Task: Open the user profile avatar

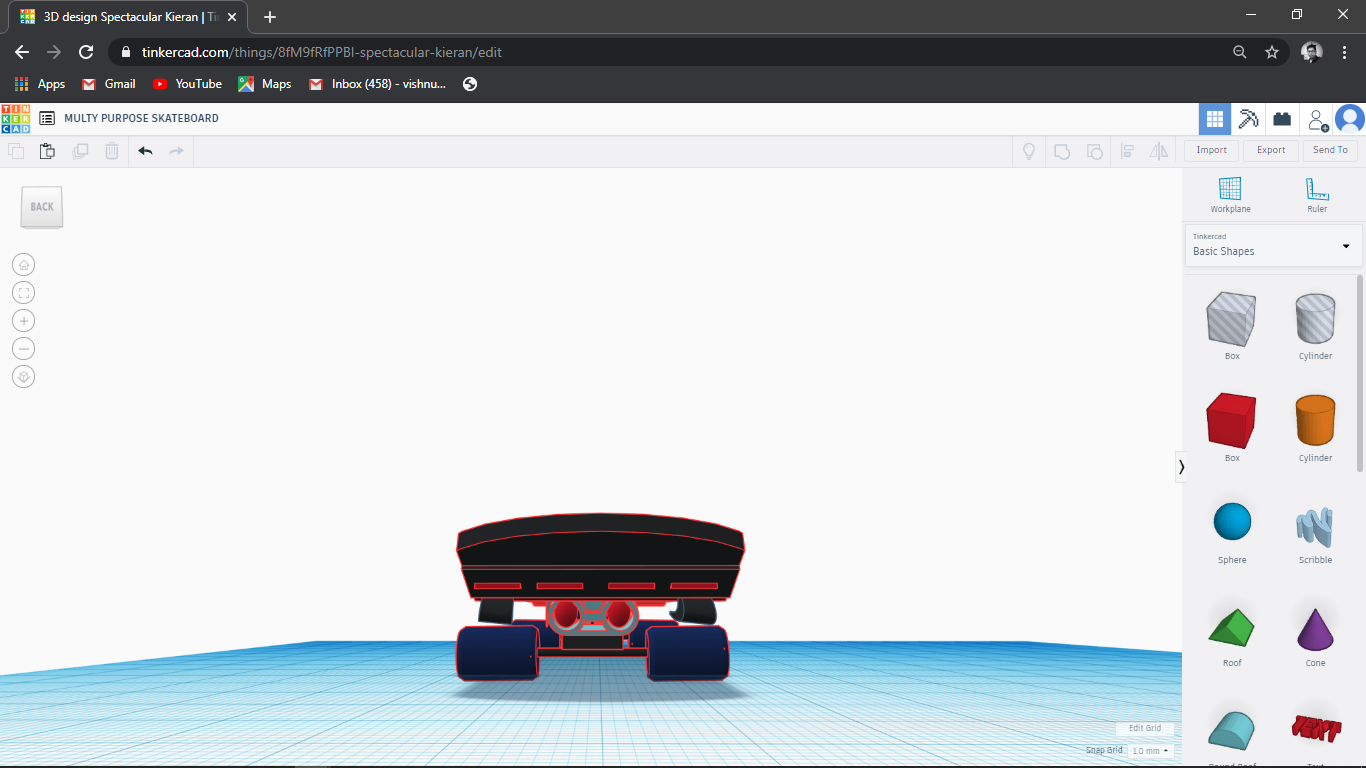Action: (x=1350, y=119)
